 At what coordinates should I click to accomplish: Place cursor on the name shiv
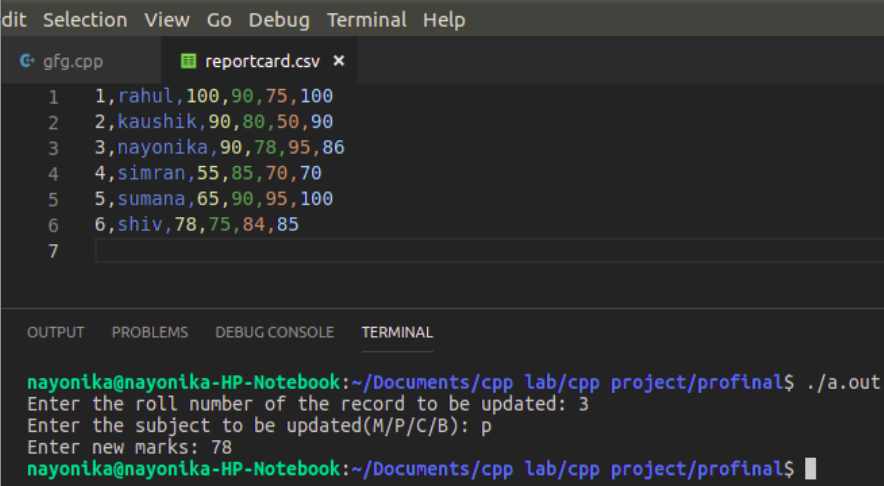click(140, 224)
